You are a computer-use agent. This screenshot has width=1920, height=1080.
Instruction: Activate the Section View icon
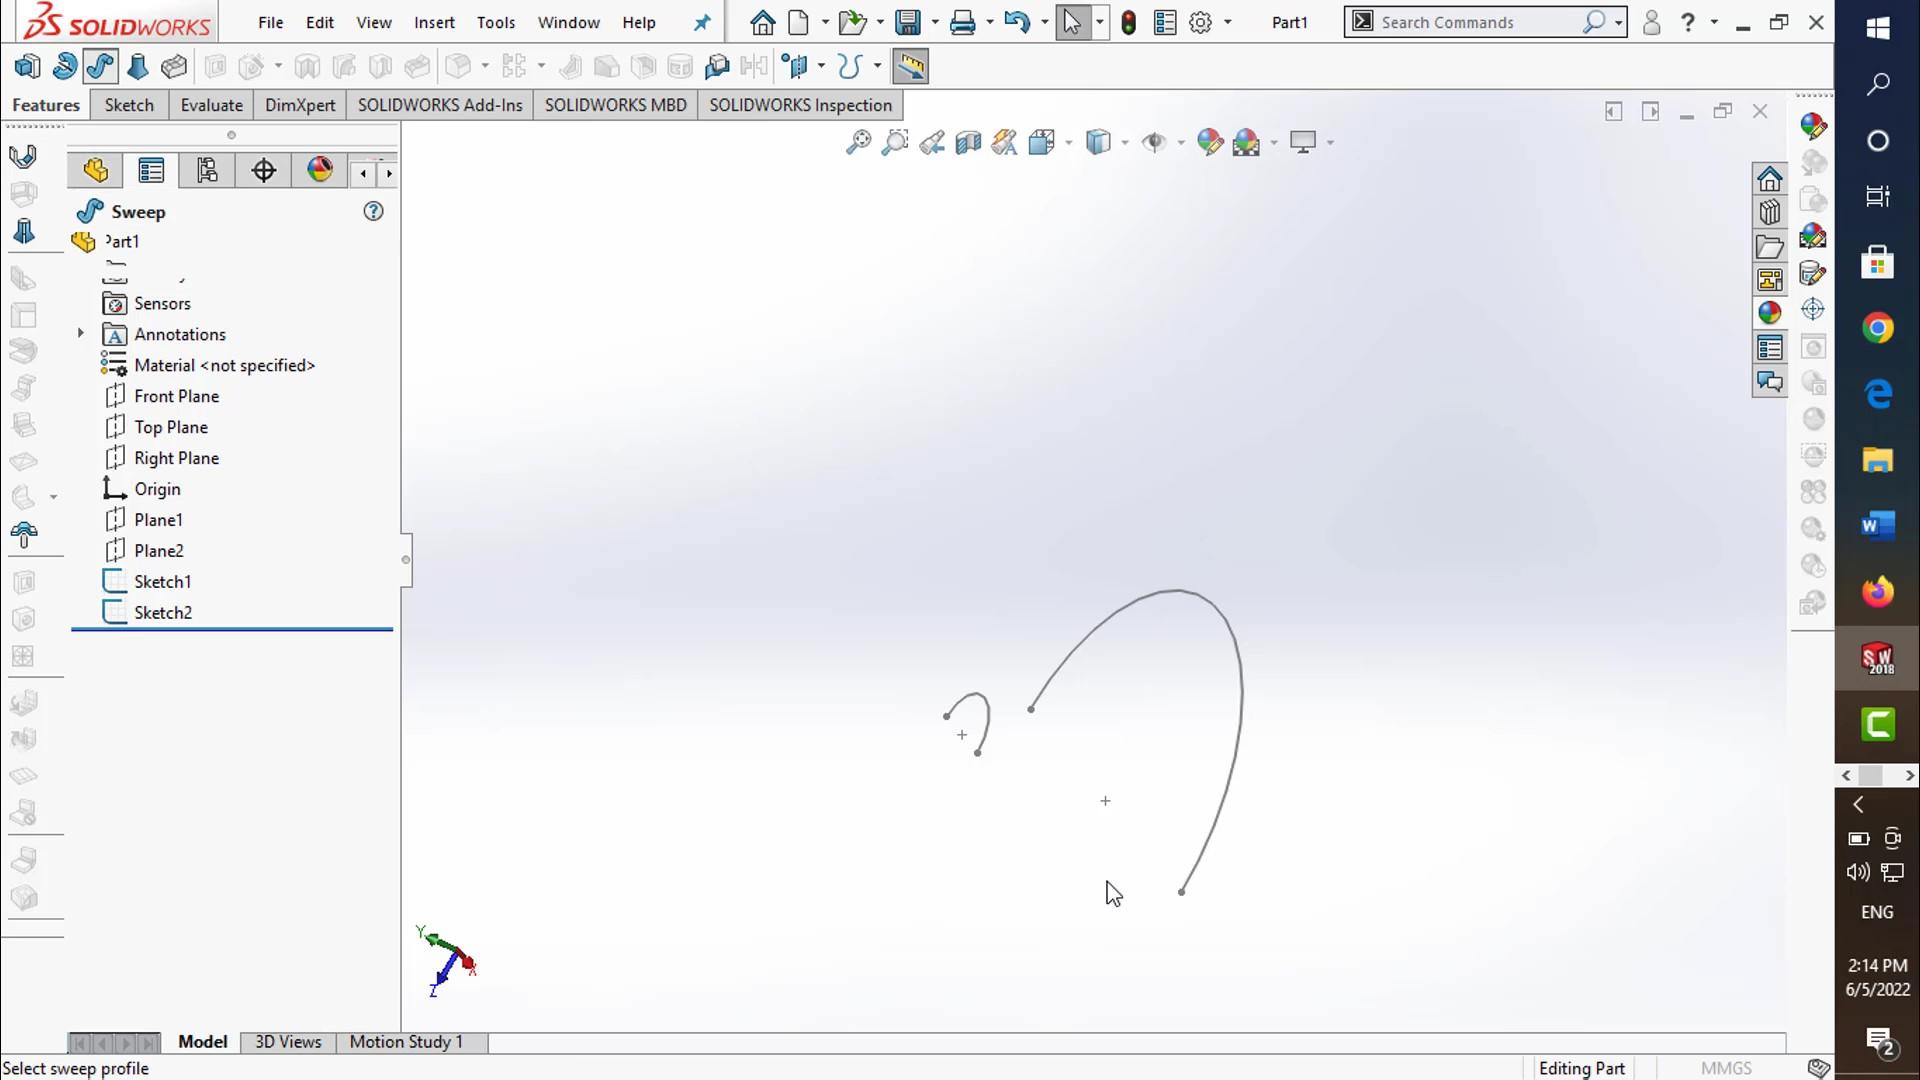click(x=968, y=142)
